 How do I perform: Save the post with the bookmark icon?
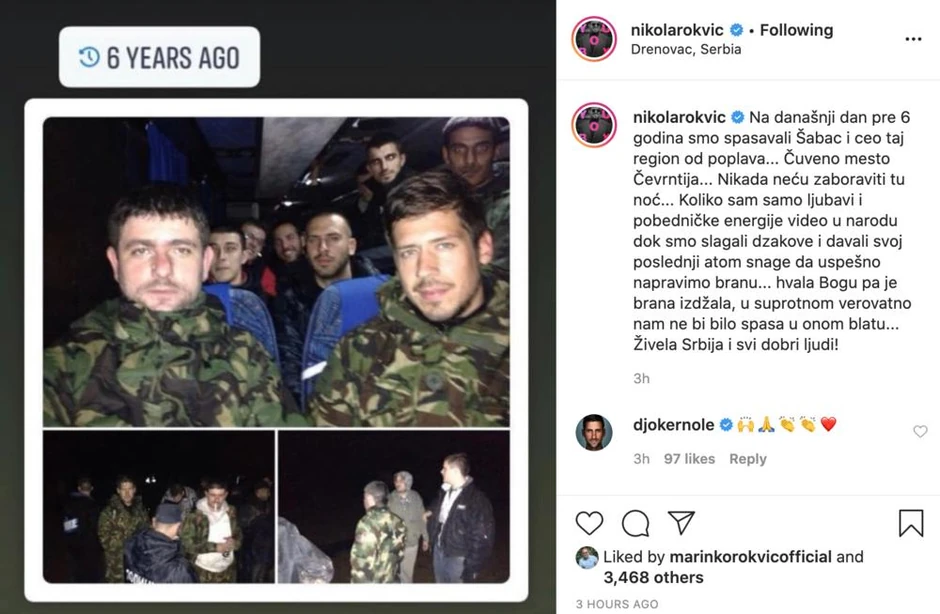(x=911, y=522)
